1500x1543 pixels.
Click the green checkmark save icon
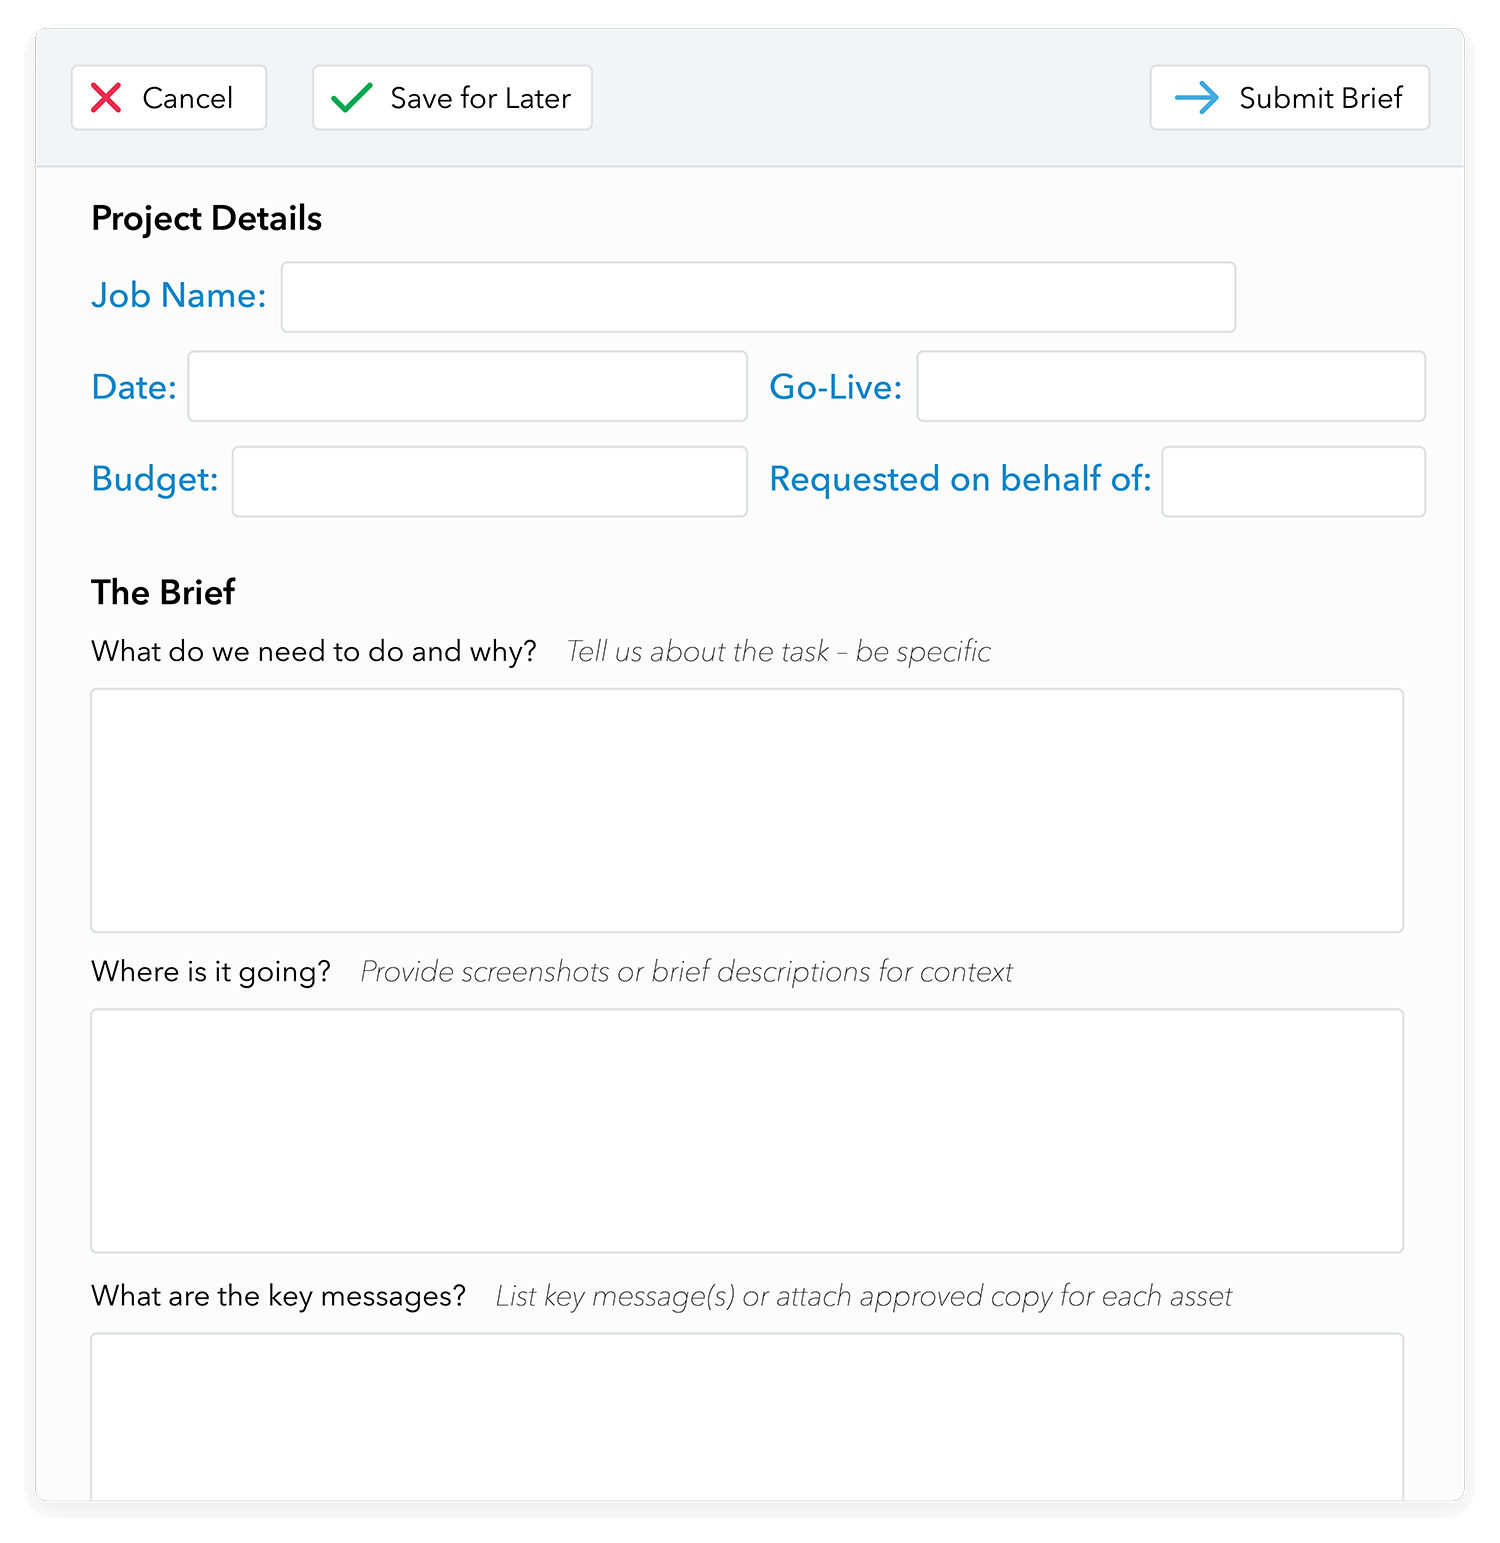tap(352, 98)
